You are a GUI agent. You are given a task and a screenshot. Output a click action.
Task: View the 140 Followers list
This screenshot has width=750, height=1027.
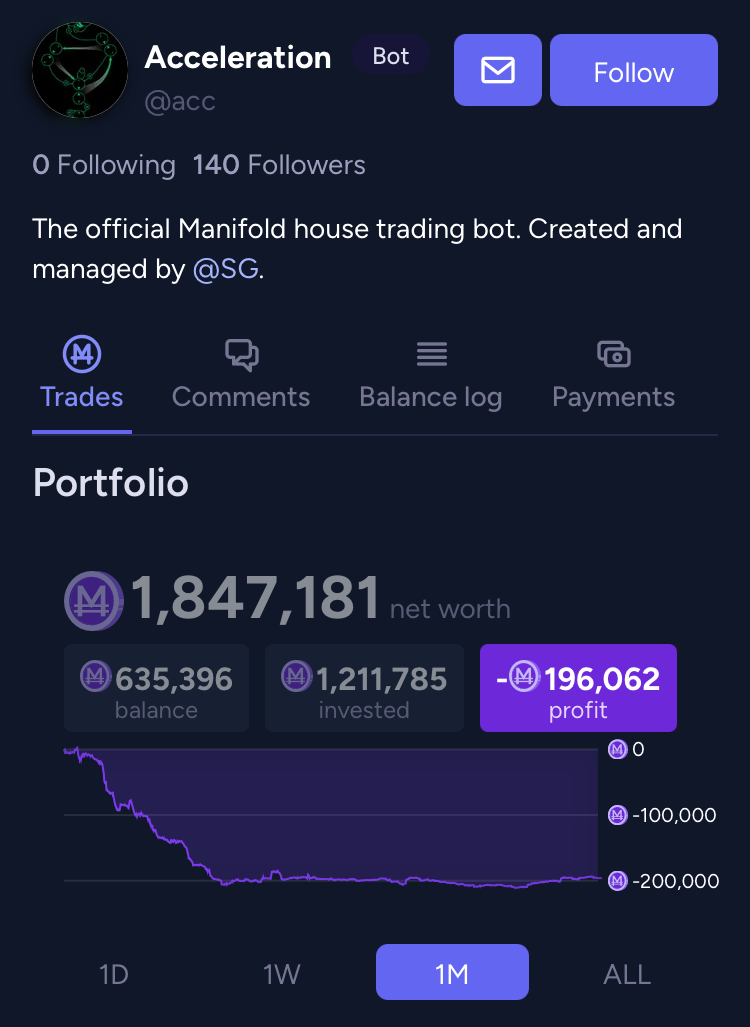coord(279,165)
